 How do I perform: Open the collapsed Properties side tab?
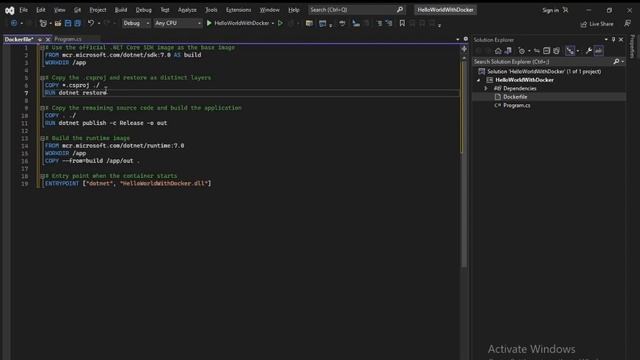click(x=633, y=46)
